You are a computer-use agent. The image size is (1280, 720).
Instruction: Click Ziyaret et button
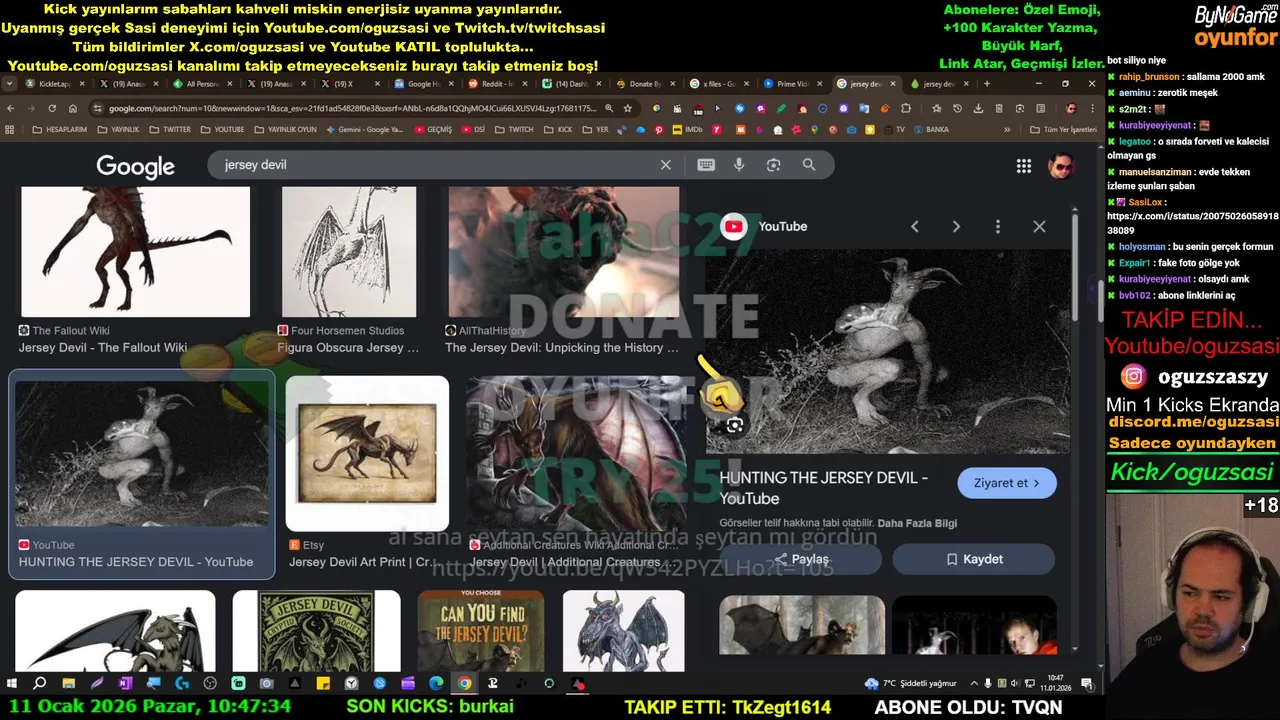click(1007, 483)
